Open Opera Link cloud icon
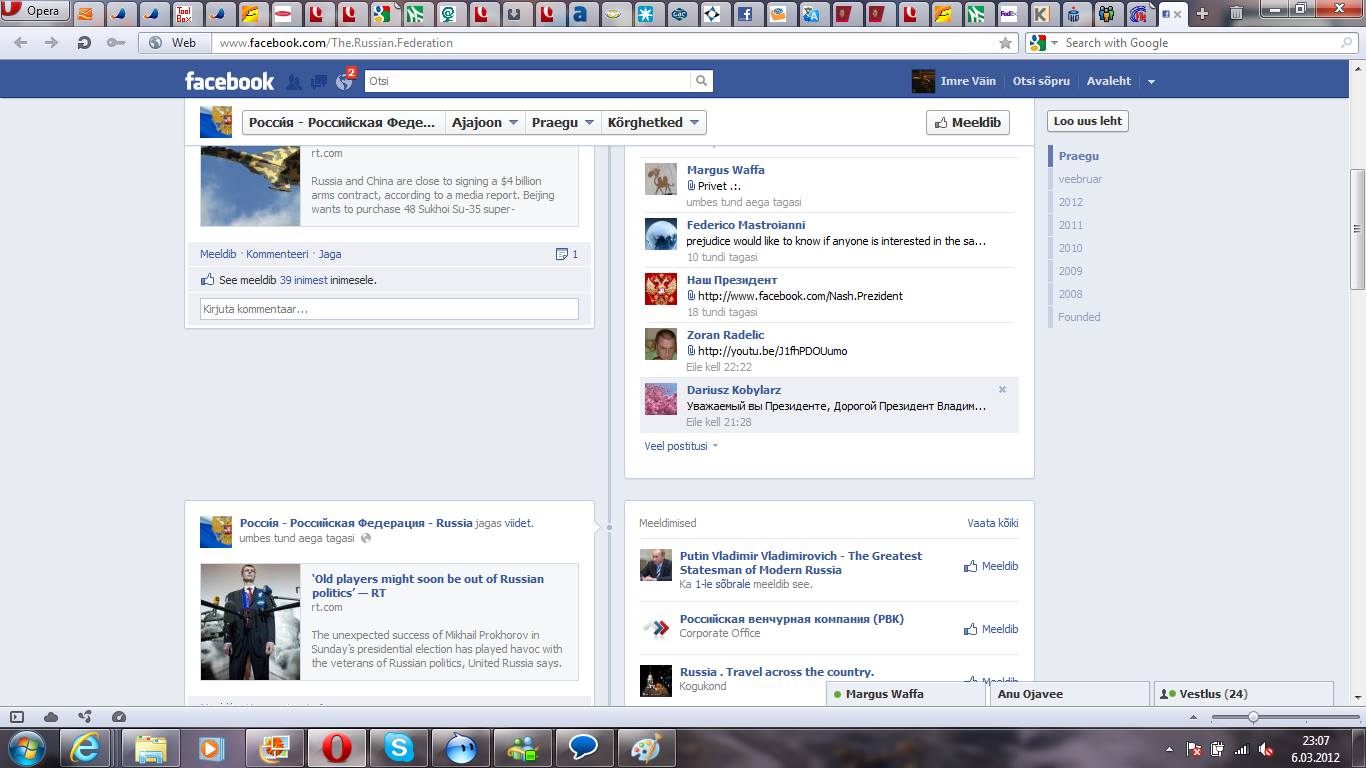 [51, 717]
